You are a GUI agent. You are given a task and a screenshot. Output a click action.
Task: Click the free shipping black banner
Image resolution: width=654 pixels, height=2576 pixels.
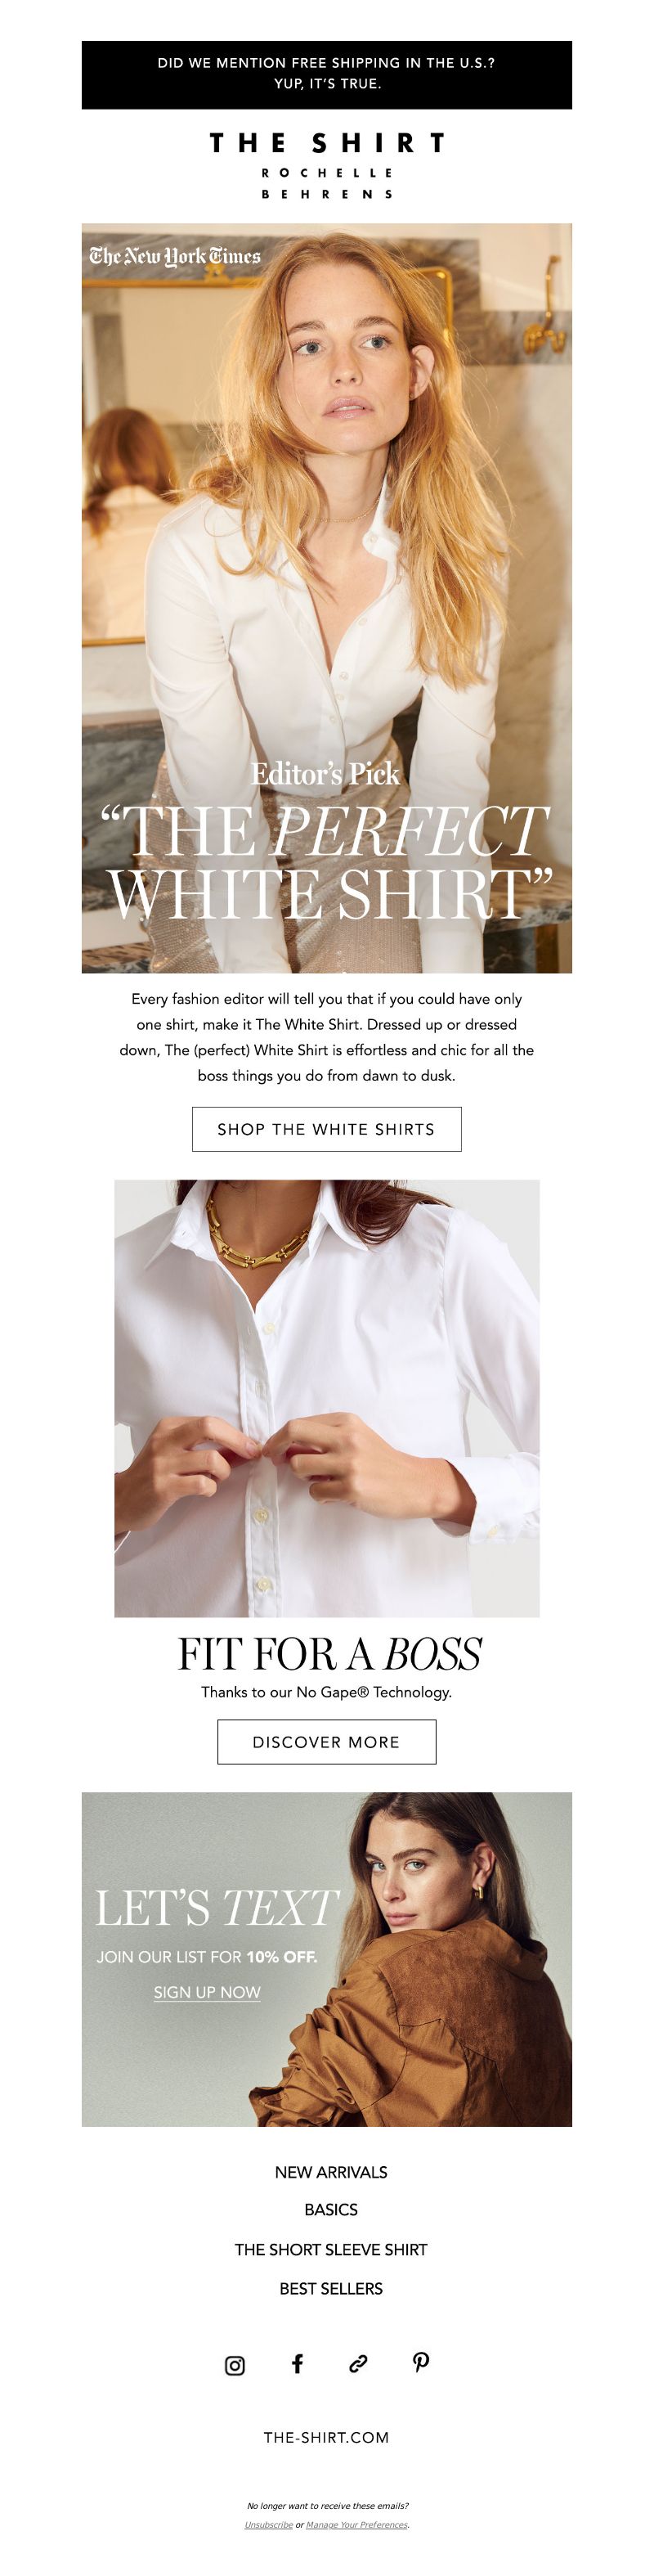pyautogui.click(x=327, y=75)
